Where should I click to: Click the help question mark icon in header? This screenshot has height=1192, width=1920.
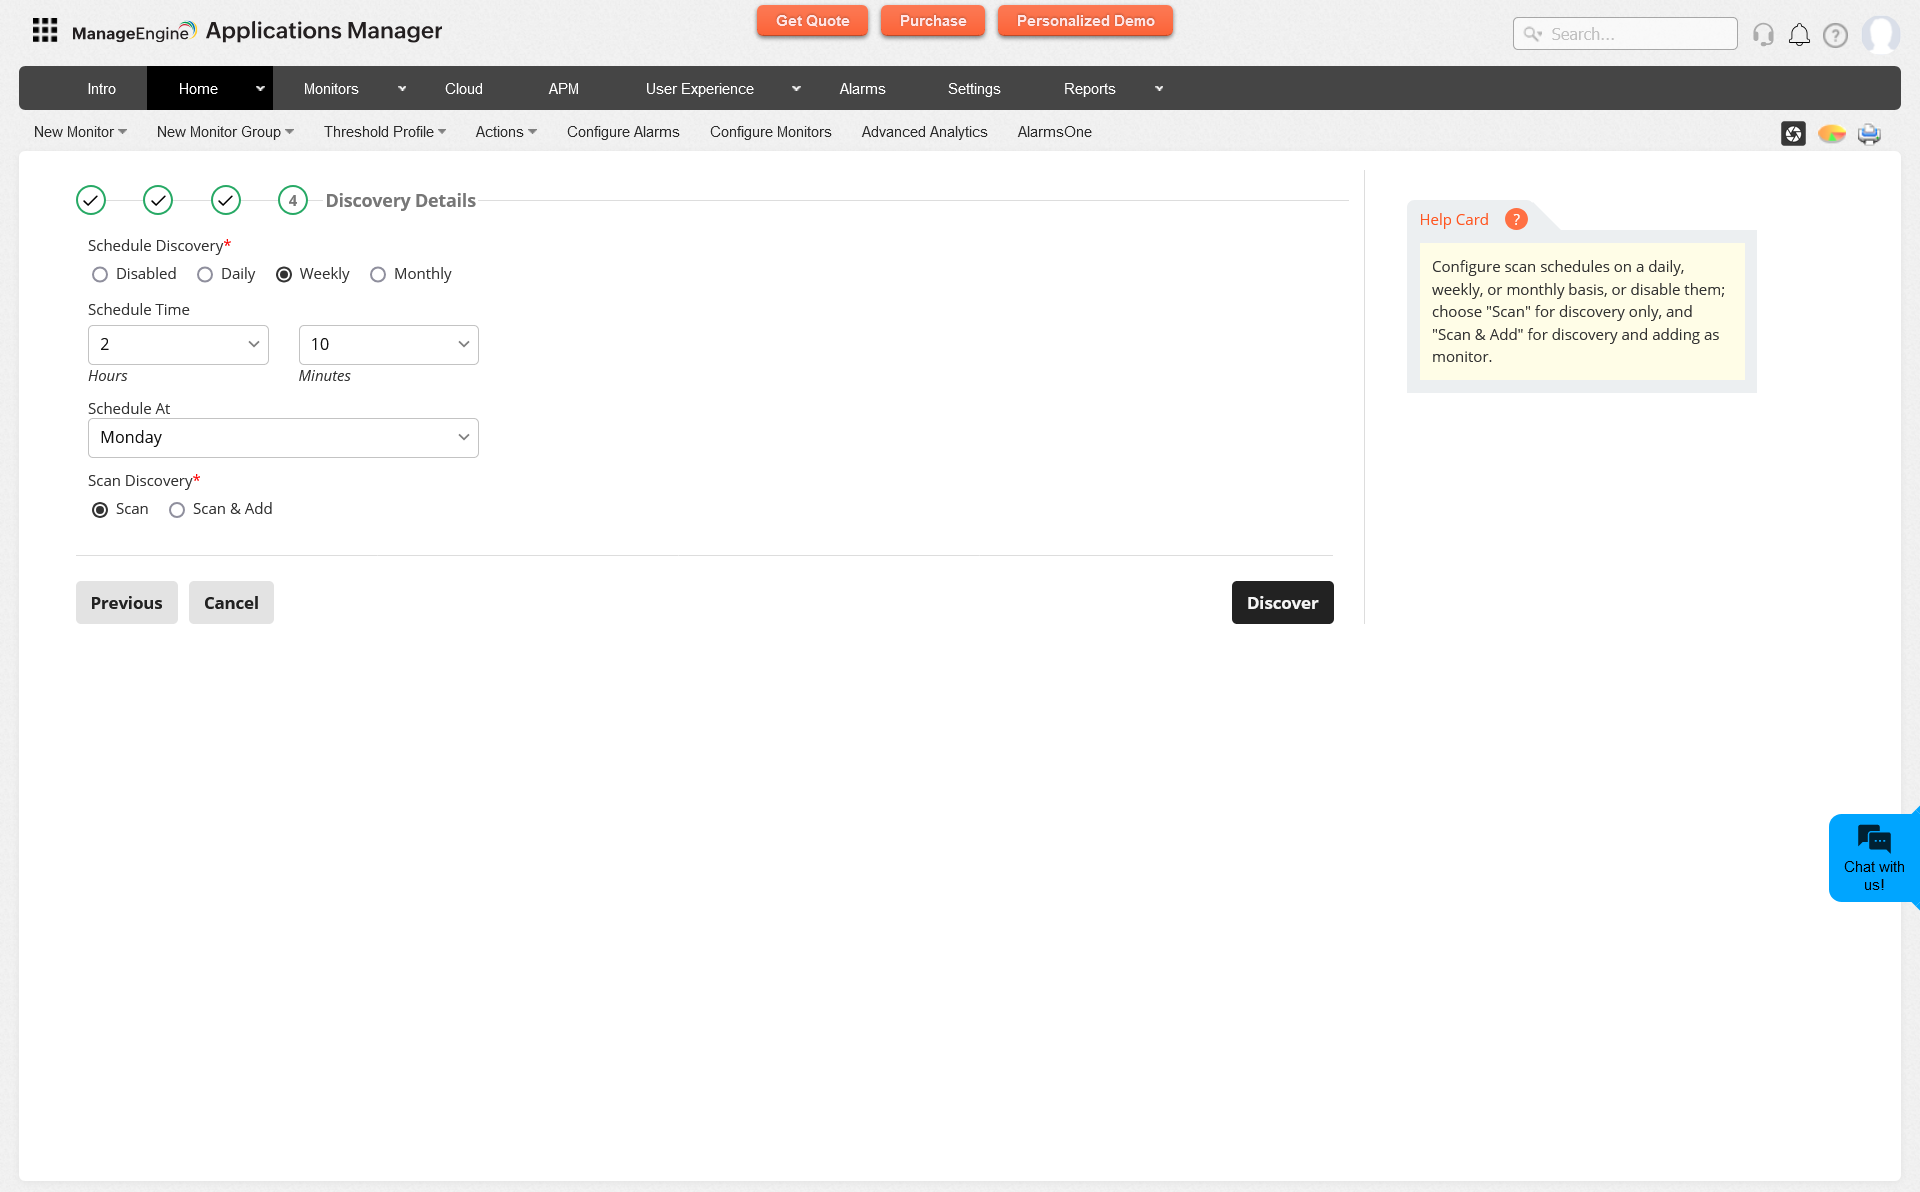click(1835, 35)
